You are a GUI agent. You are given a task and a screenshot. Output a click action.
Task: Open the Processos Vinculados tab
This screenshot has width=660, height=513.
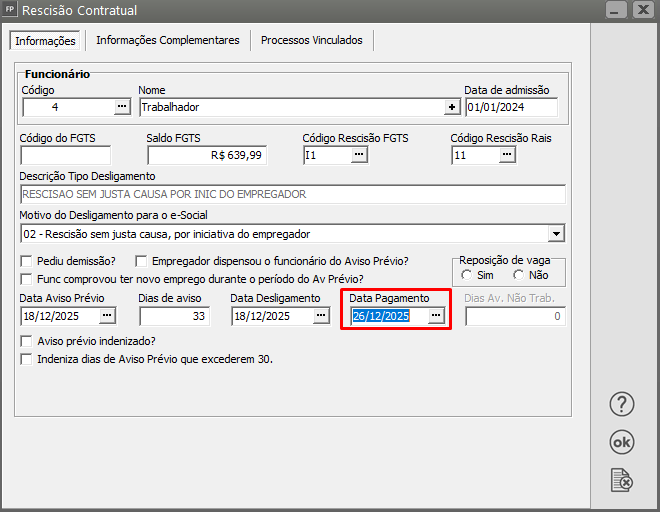point(311,41)
